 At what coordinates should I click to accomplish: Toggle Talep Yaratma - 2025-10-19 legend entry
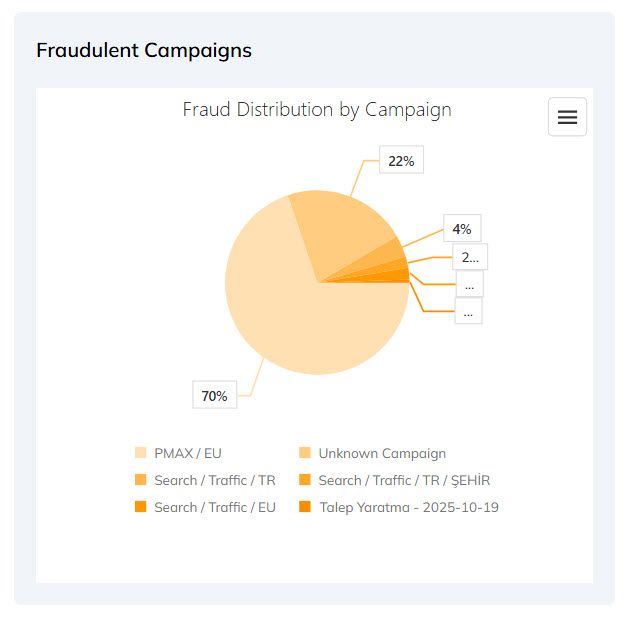(x=408, y=507)
